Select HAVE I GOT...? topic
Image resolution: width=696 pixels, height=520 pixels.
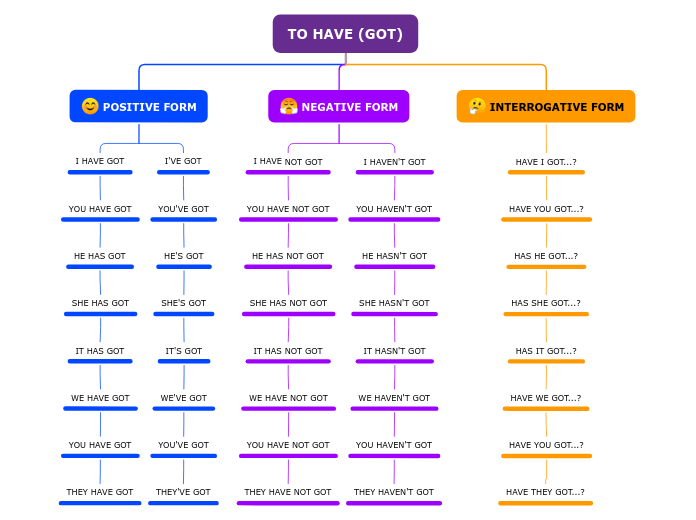tap(546, 163)
